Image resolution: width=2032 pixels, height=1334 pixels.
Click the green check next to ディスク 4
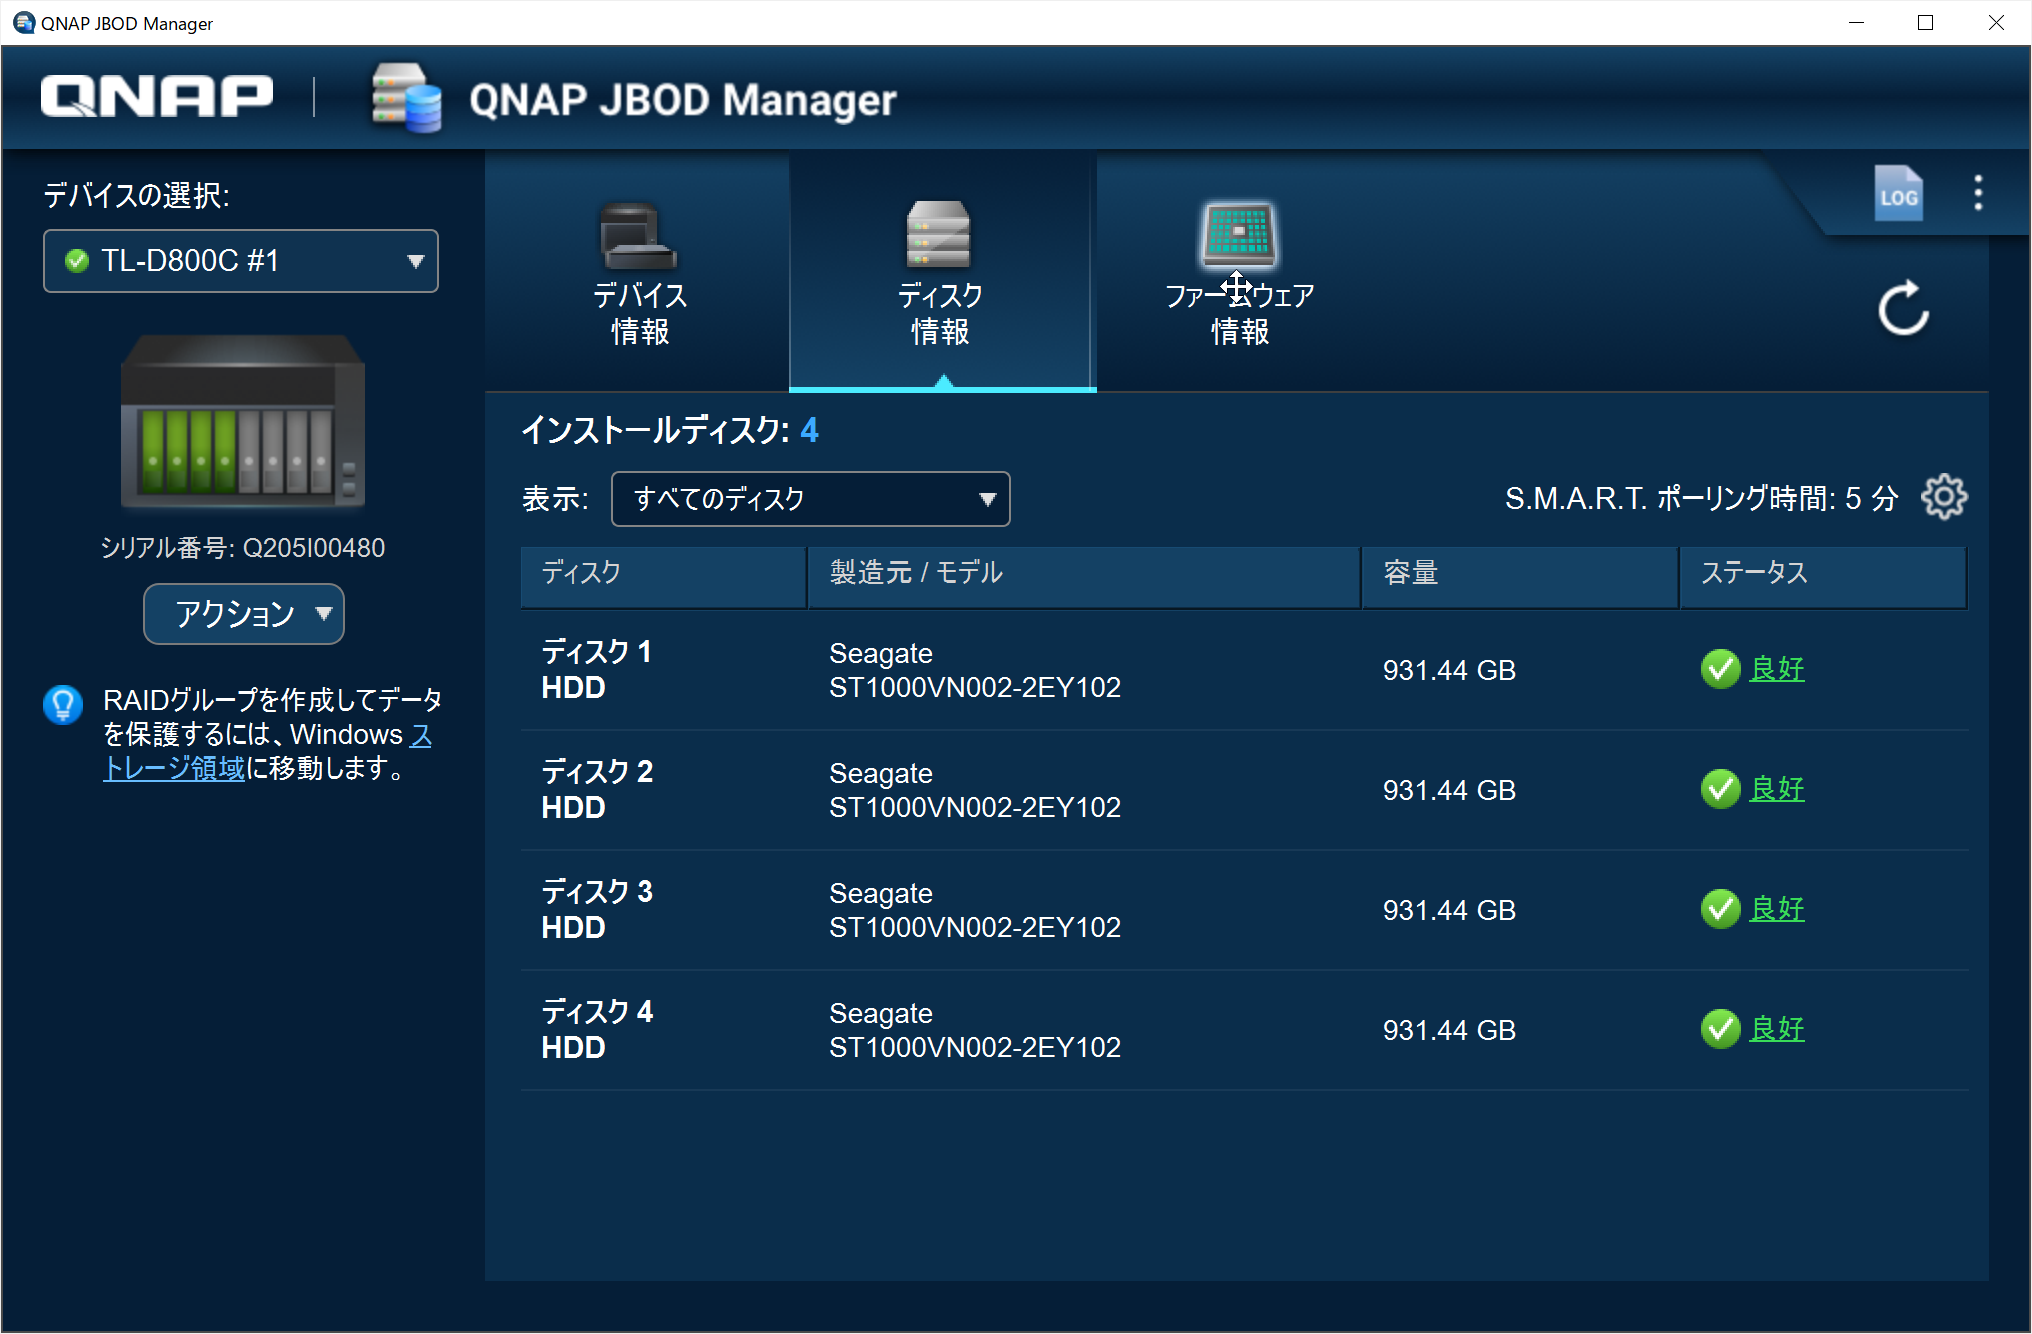point(1720,1028)
